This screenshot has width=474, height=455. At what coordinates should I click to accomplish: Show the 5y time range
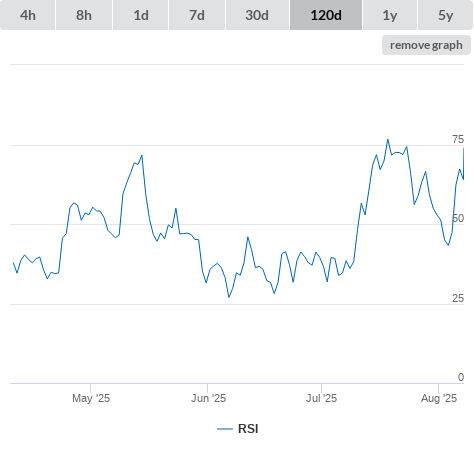point(445,15)
